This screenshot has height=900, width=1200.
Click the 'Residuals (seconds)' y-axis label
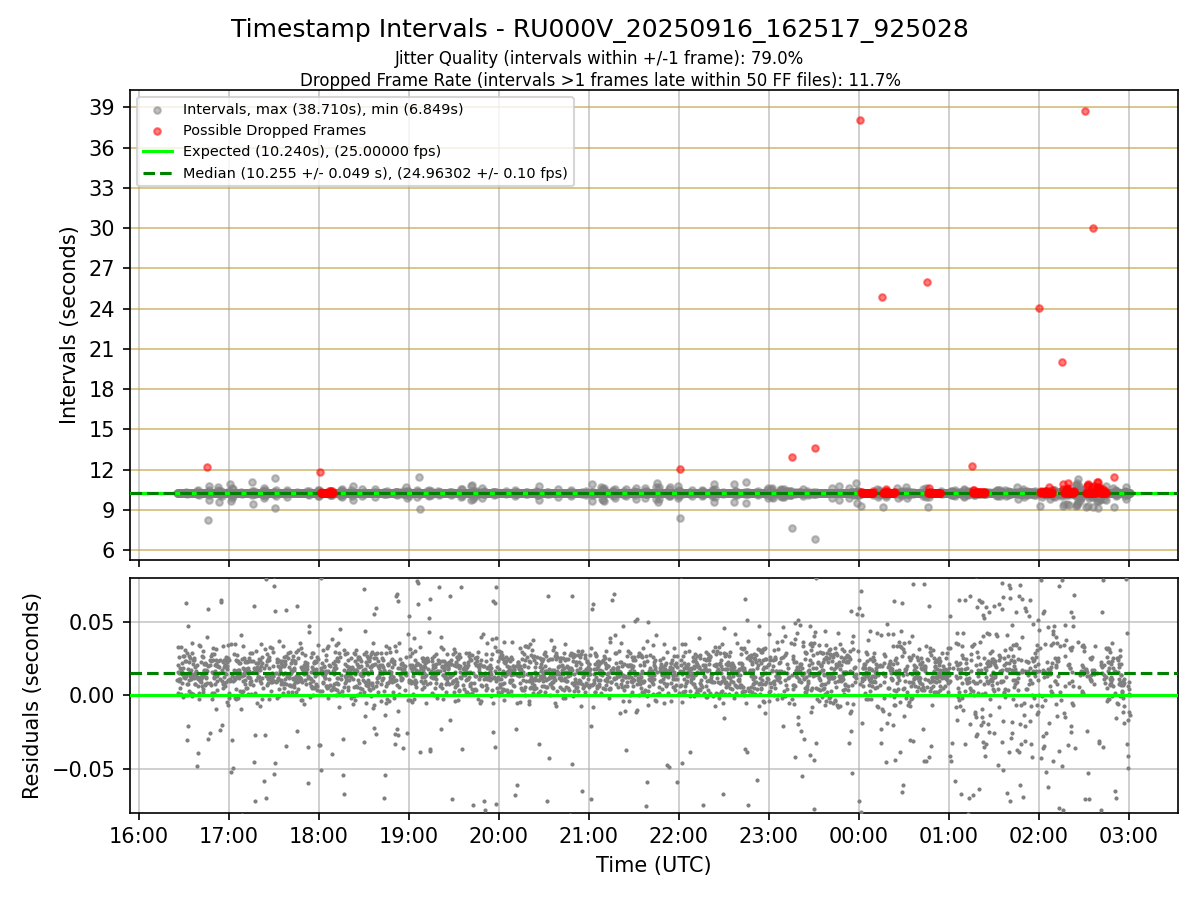(x=32, y=696)
